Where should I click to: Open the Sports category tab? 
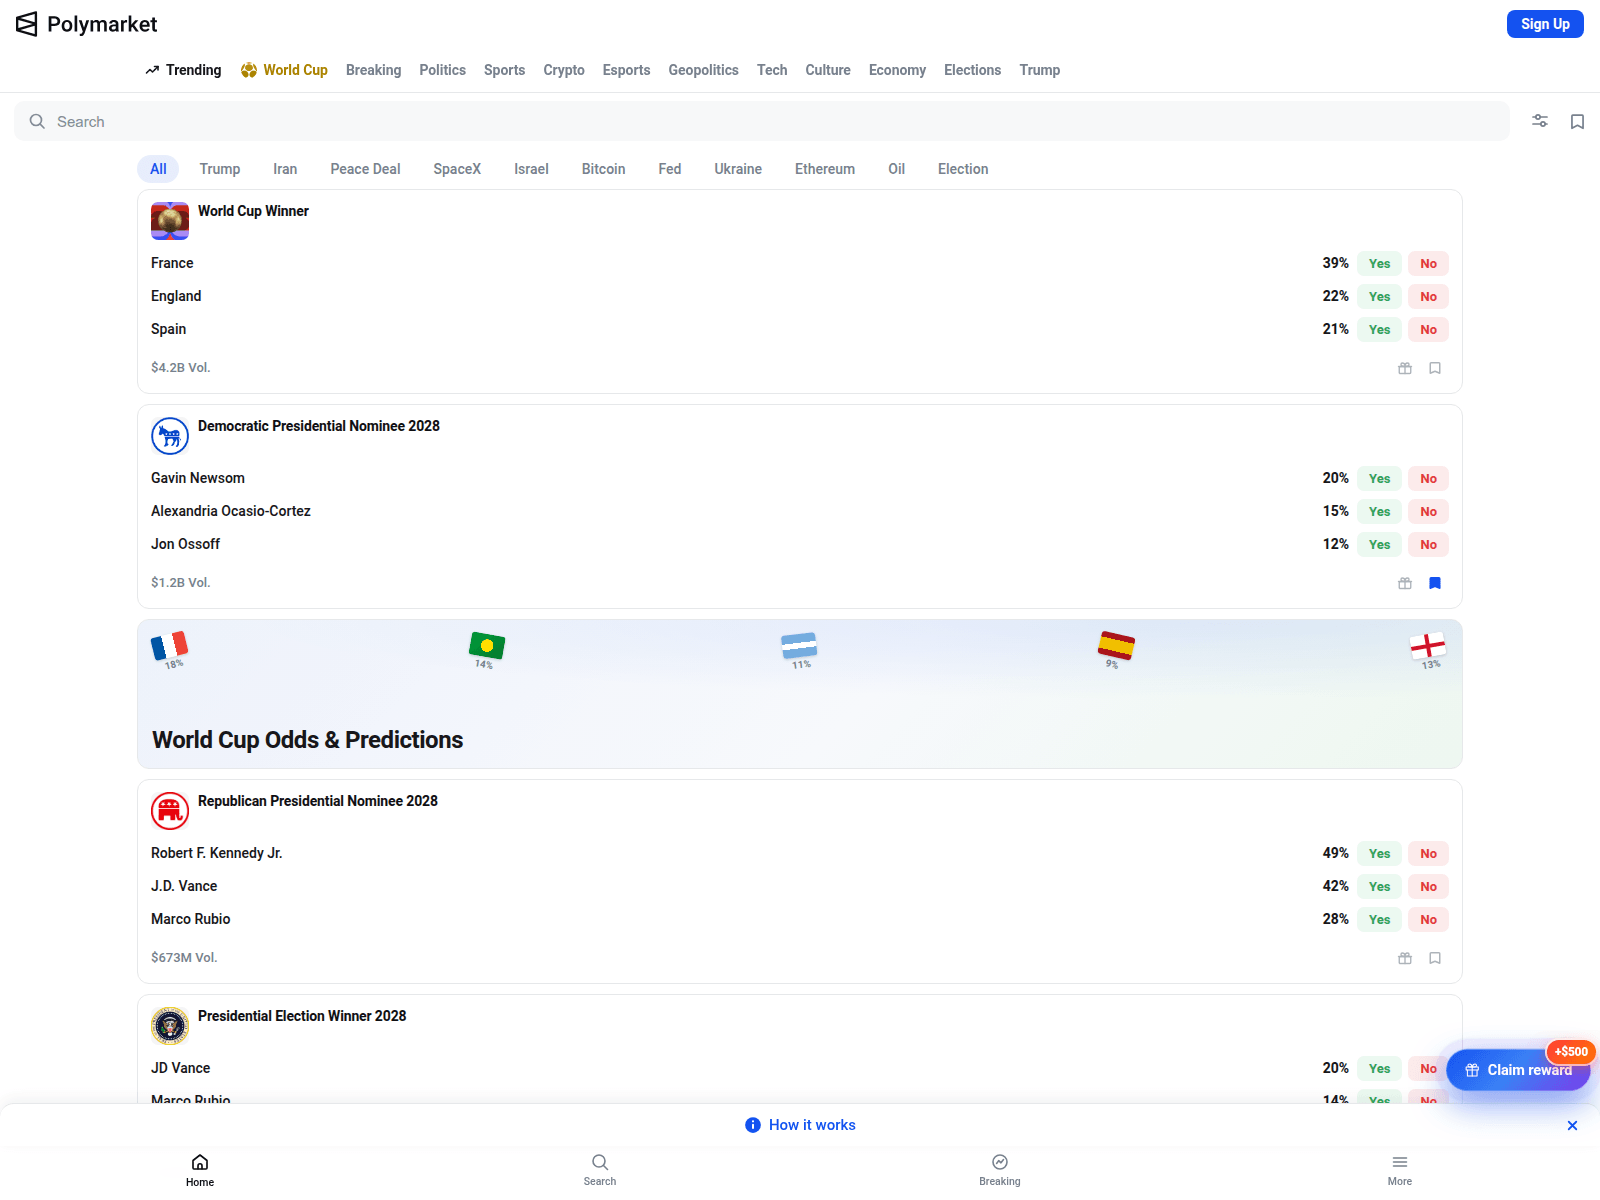pos(504,70)
